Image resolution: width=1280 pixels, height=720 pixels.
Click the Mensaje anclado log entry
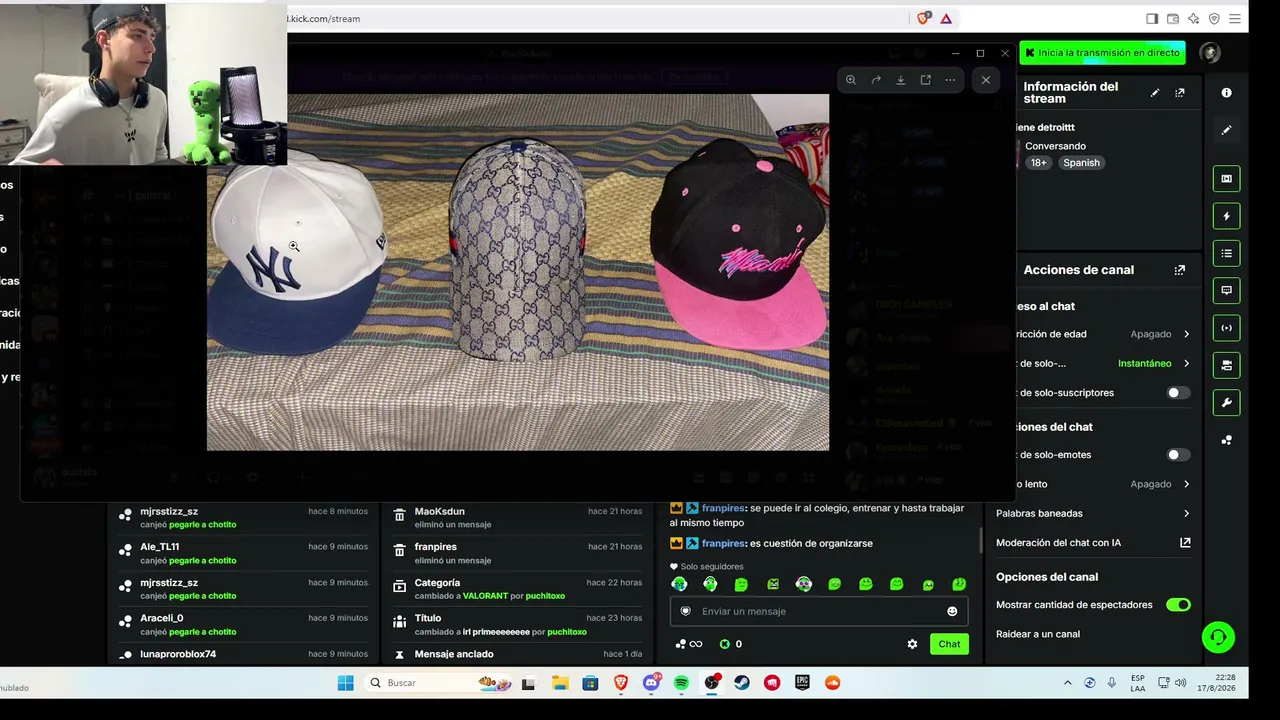516,654
